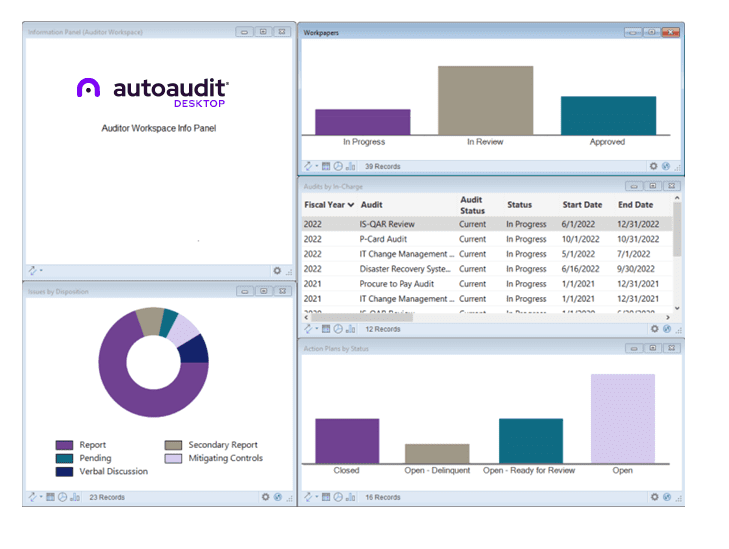Click the Status column header

(519, 205)
